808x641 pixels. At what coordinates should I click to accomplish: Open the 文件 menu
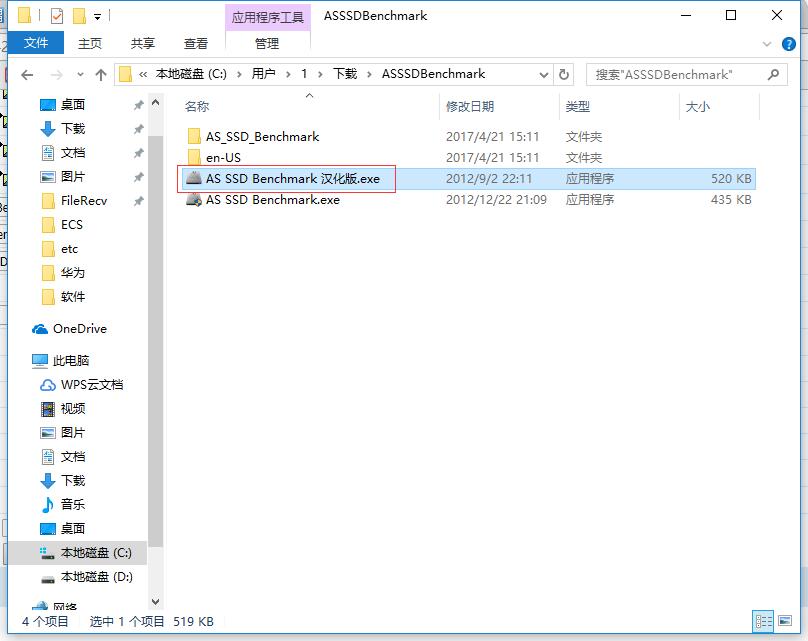pos(37,43)
